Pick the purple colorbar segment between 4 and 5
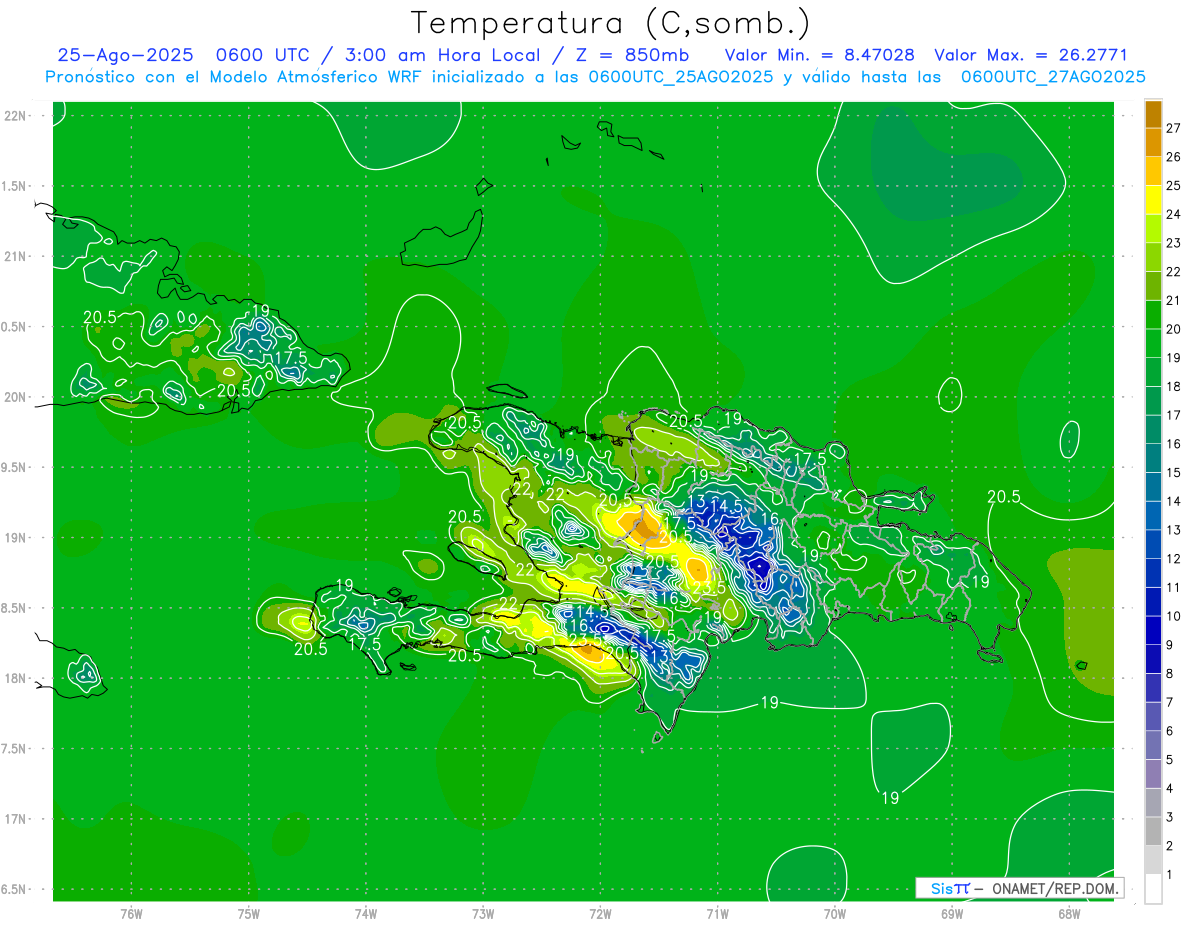Image resolution: width=1200 pixels, height=927 pixels. pyautogui.click(x=1153, y=774)
